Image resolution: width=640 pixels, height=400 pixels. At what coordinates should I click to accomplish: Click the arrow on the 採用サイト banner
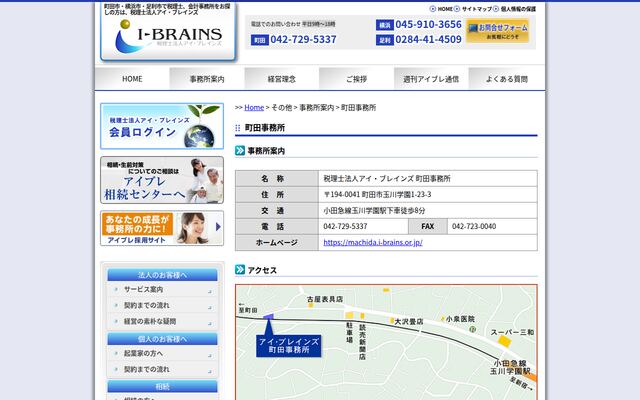point(218,227)
